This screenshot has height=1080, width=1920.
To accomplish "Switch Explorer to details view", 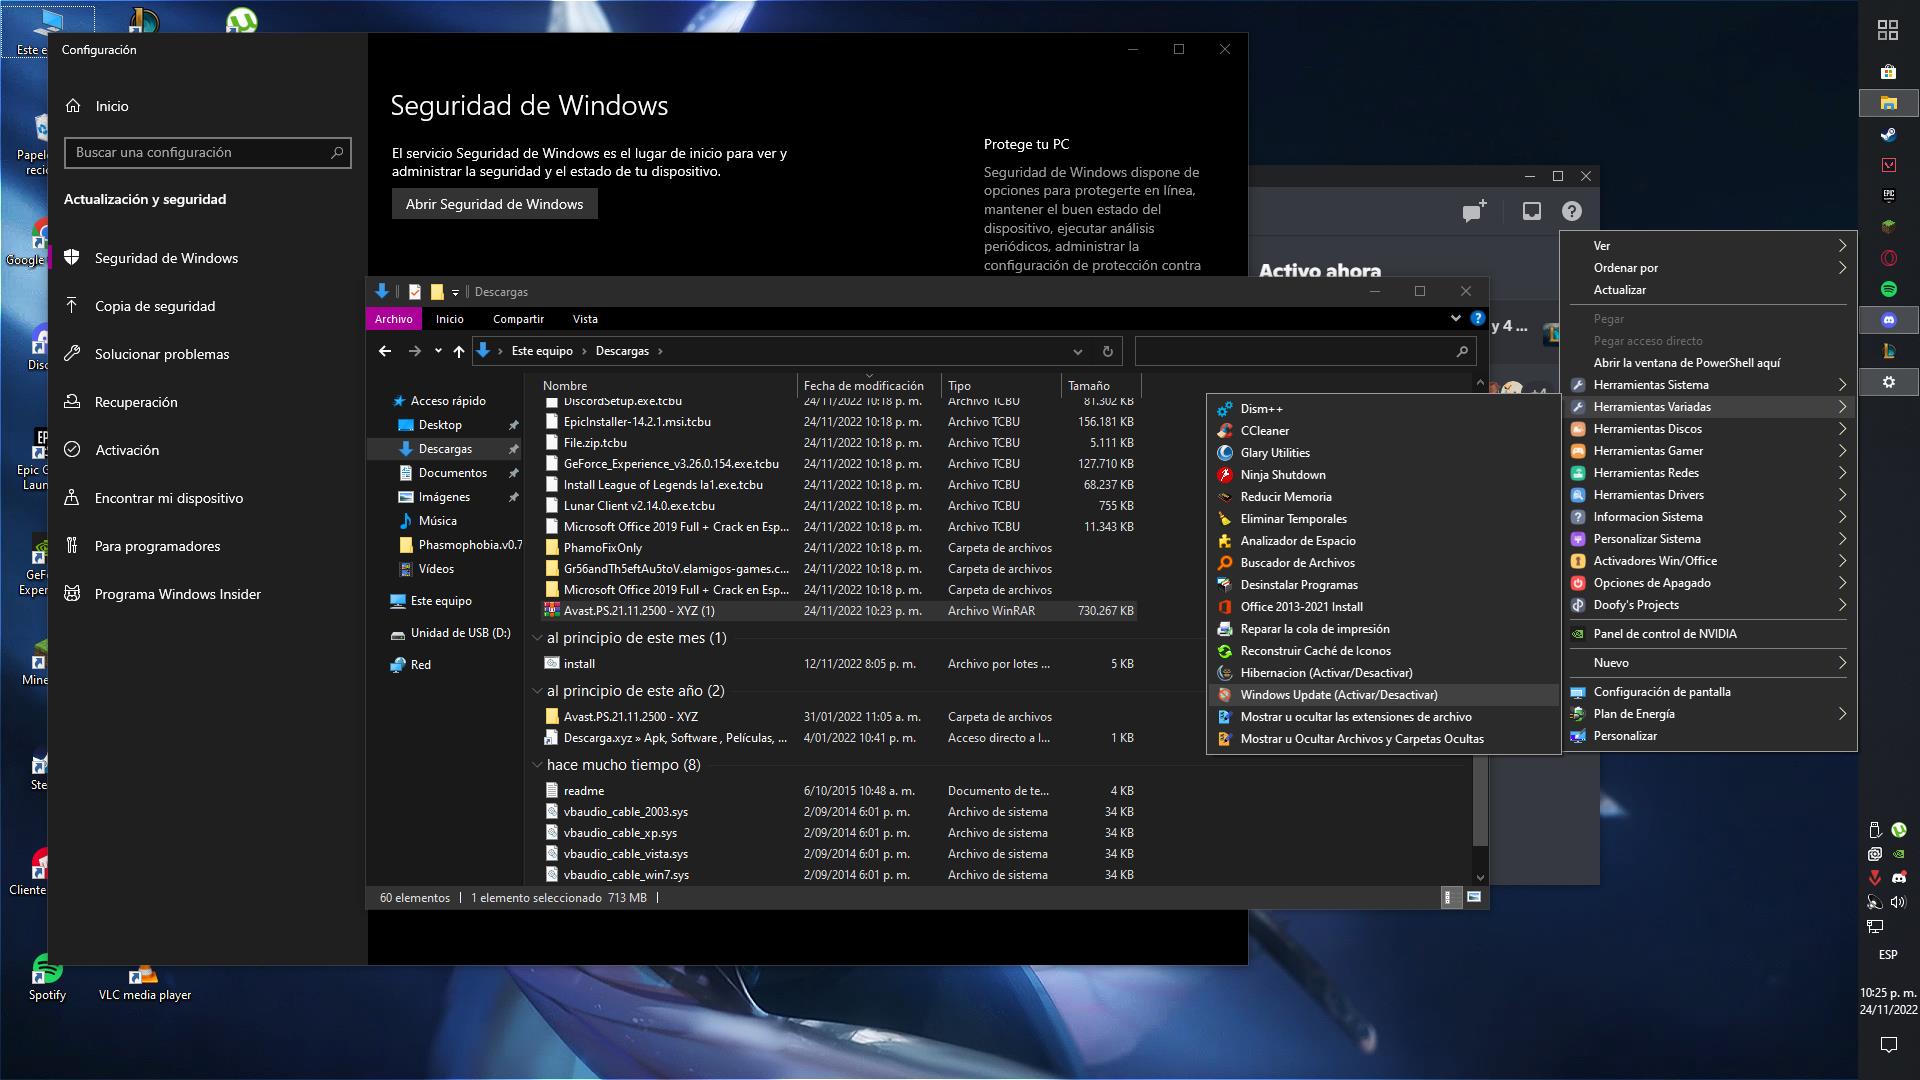I will coord(1447,897).
